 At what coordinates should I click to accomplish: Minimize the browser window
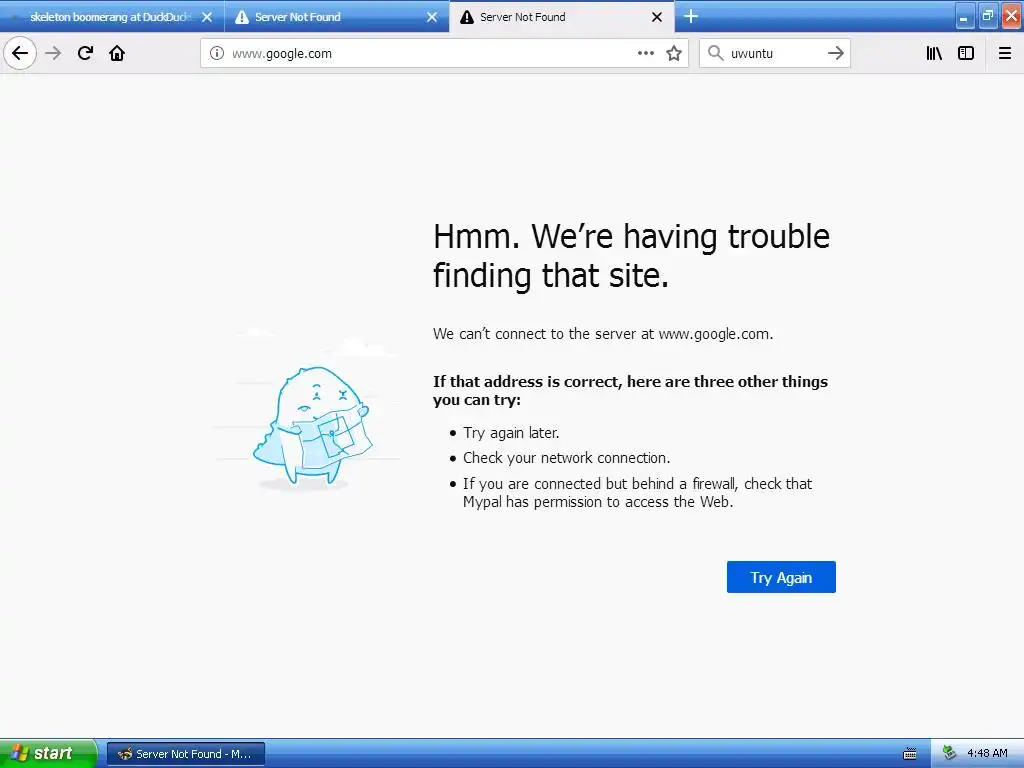pos(965,17)
